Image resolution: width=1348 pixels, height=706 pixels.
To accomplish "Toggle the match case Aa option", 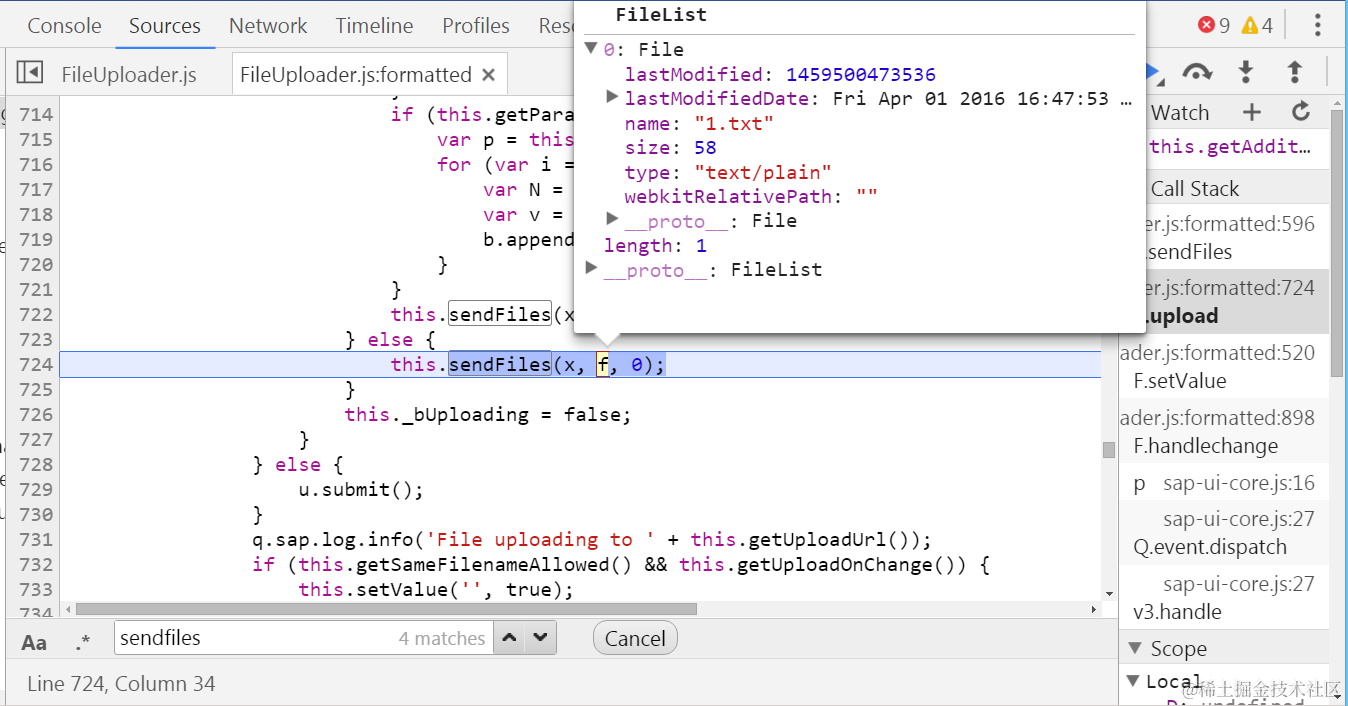I will (x=34, y=641).
